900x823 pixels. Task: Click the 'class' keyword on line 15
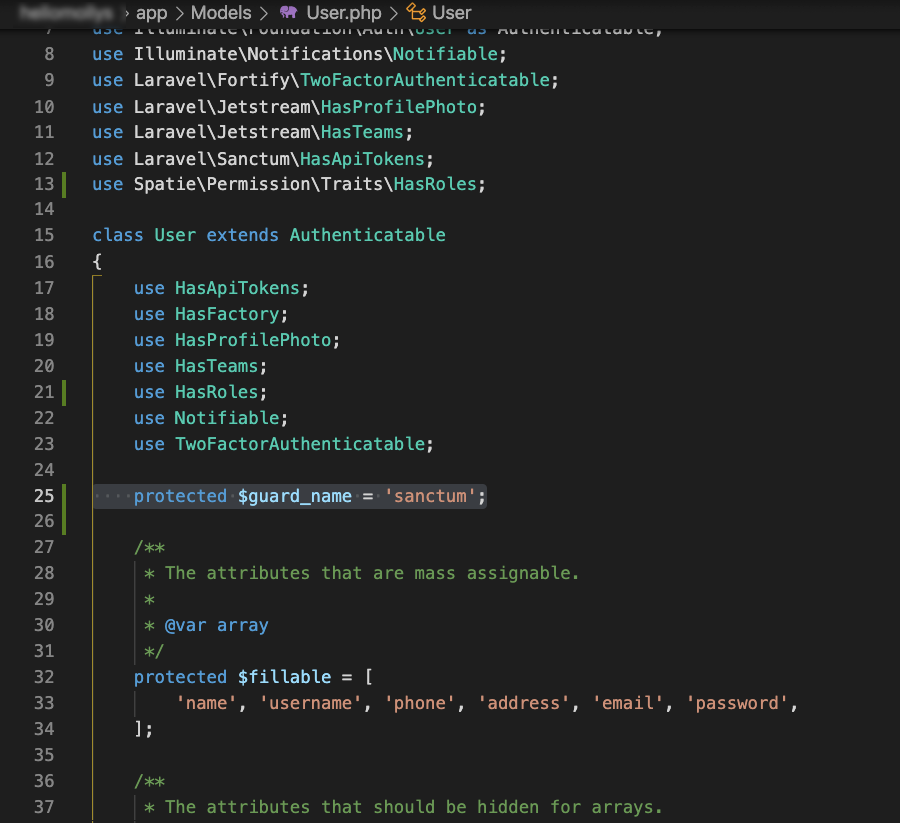pyautogui.click(x=118, y=235)
